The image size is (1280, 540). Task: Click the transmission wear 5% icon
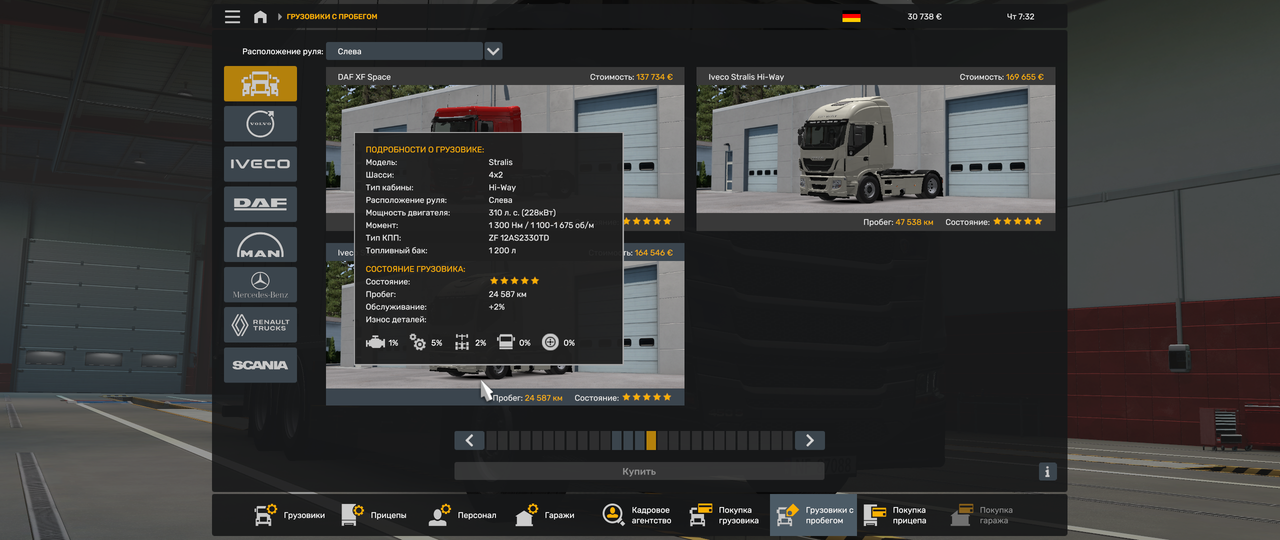(418, 342)
